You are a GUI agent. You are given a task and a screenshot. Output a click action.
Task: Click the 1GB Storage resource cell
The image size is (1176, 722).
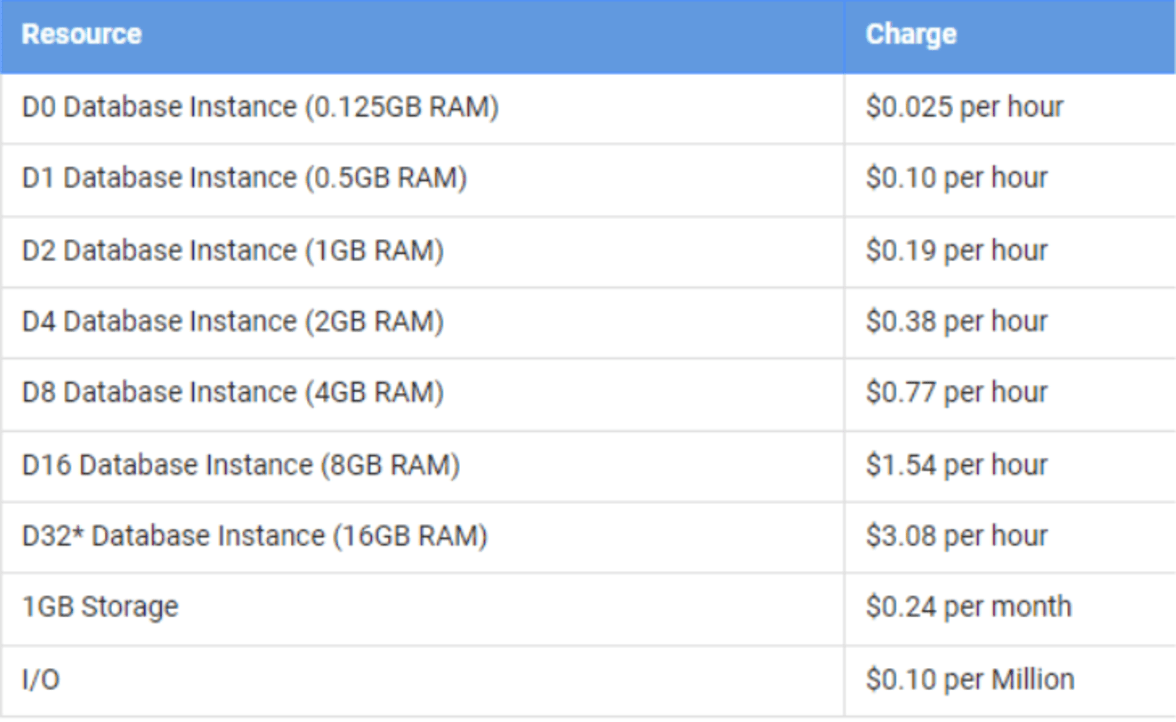(x=100, y=607)
